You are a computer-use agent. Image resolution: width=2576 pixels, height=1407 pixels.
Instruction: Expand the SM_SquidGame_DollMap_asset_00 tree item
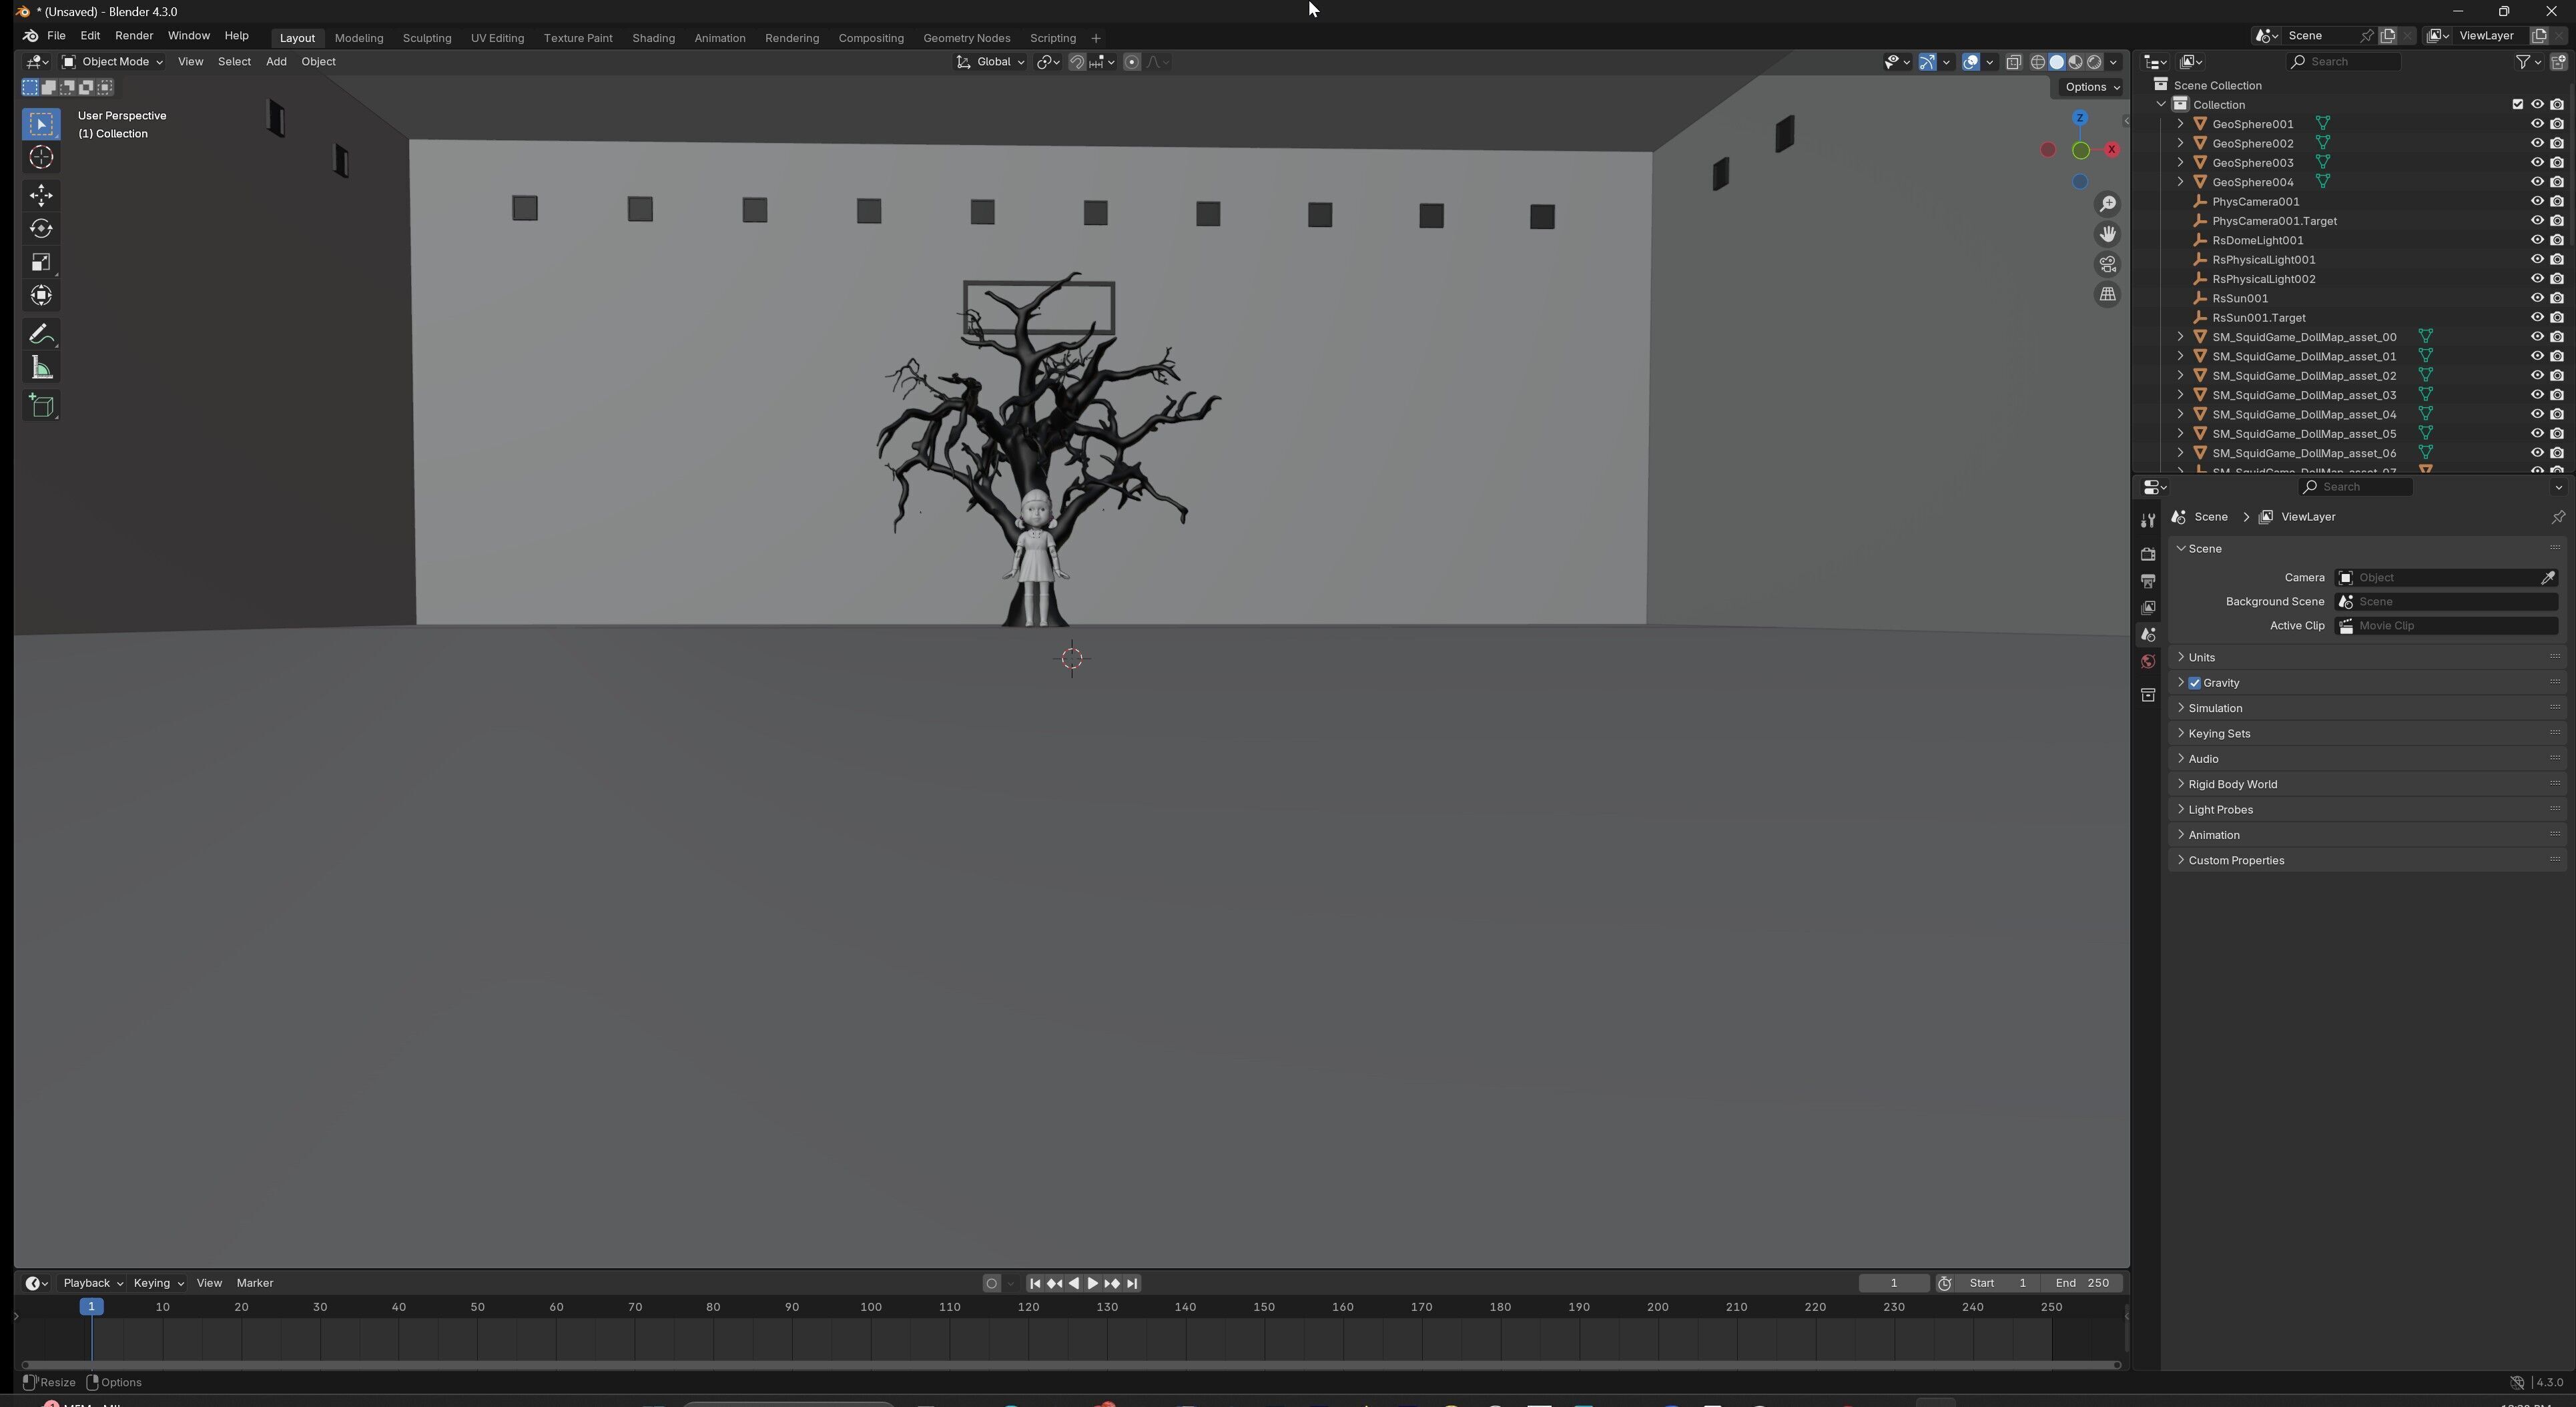(2181, 337)
